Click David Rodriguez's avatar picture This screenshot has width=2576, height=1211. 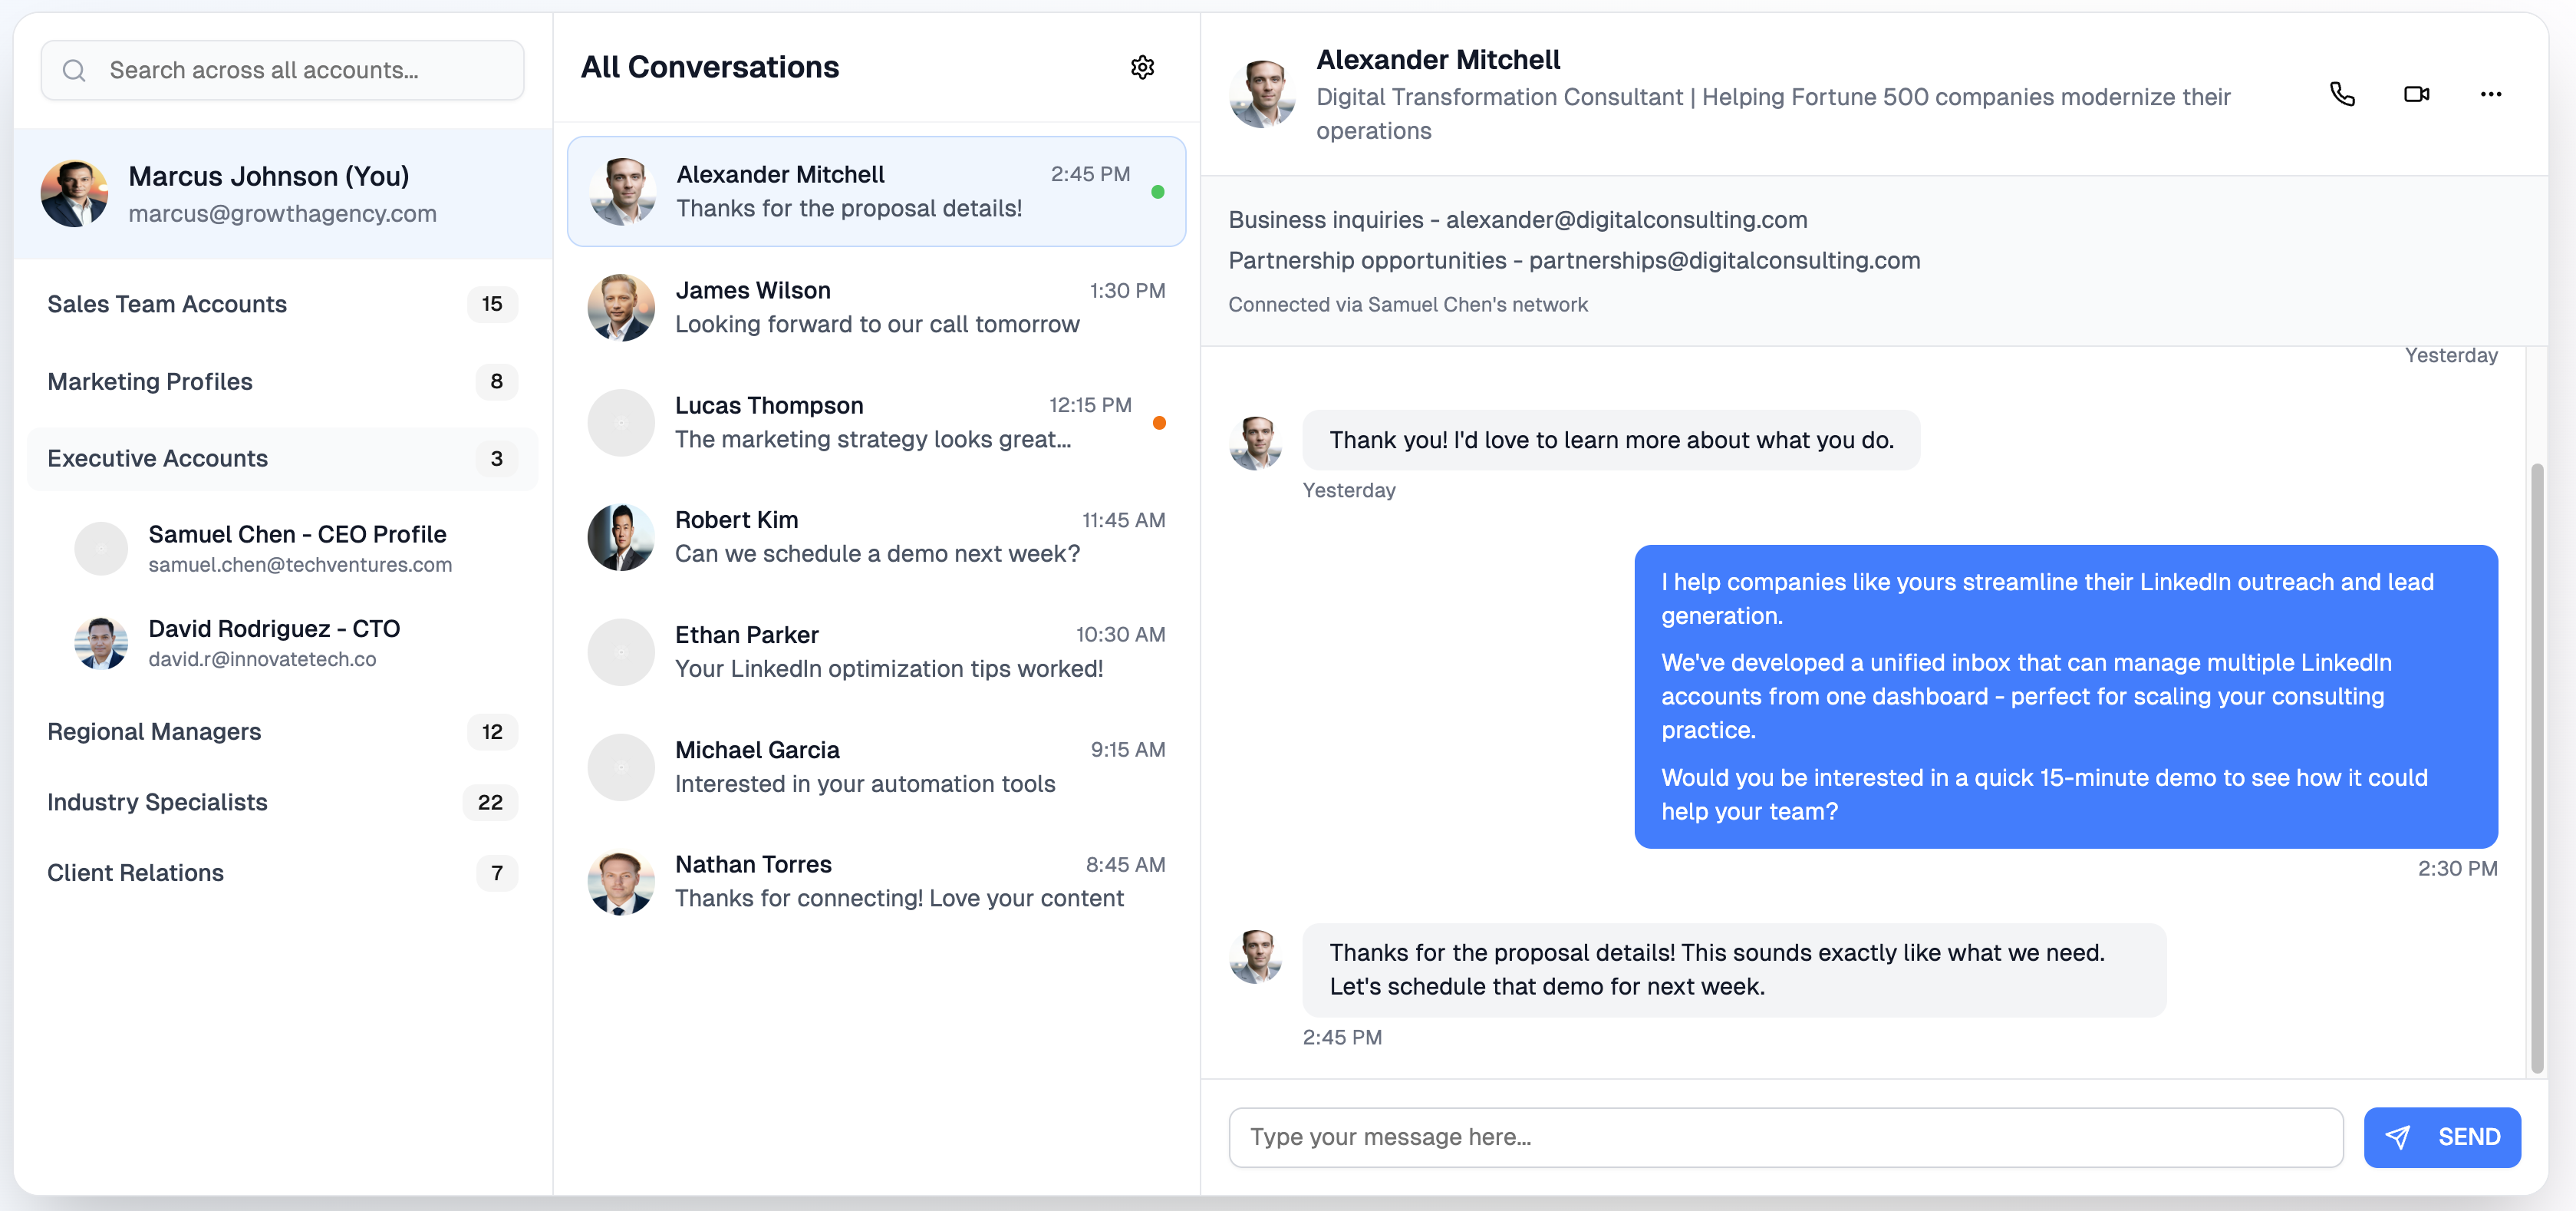tap(101, 642)
